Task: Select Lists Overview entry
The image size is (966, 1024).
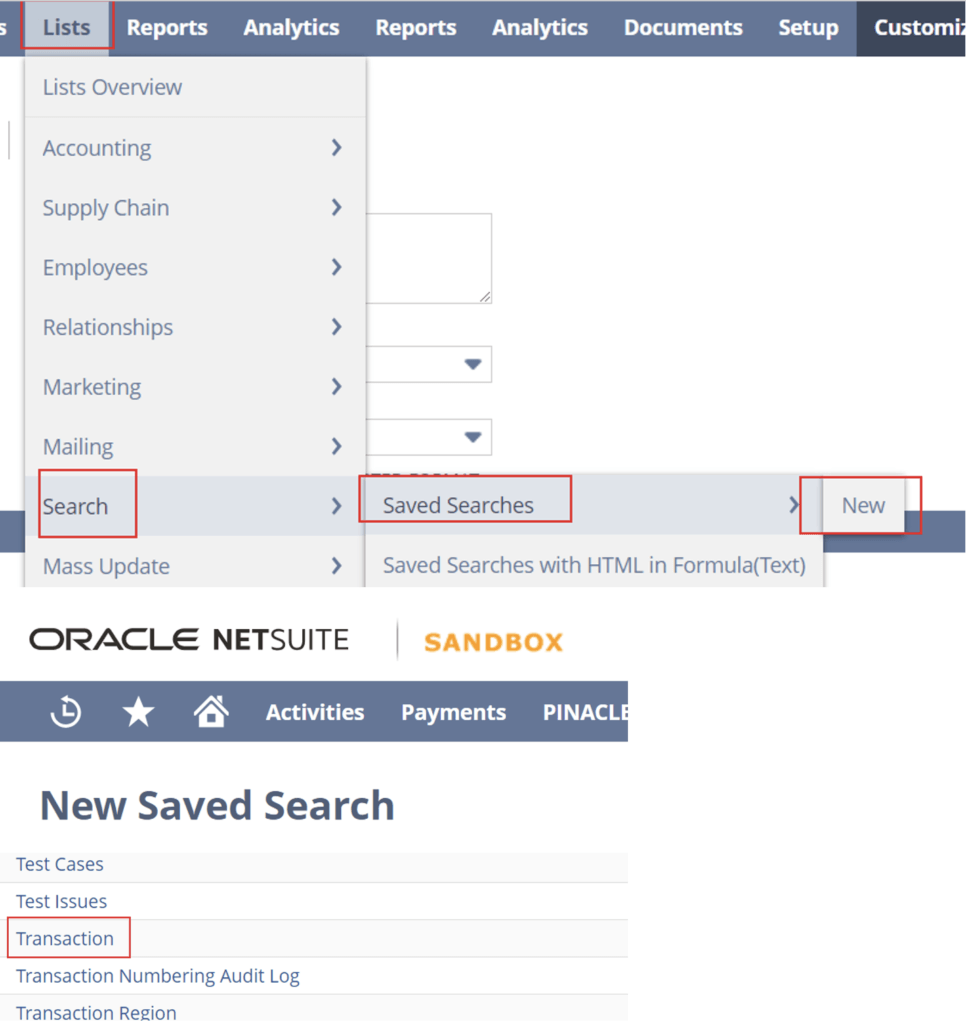Action: pos(112,87)
